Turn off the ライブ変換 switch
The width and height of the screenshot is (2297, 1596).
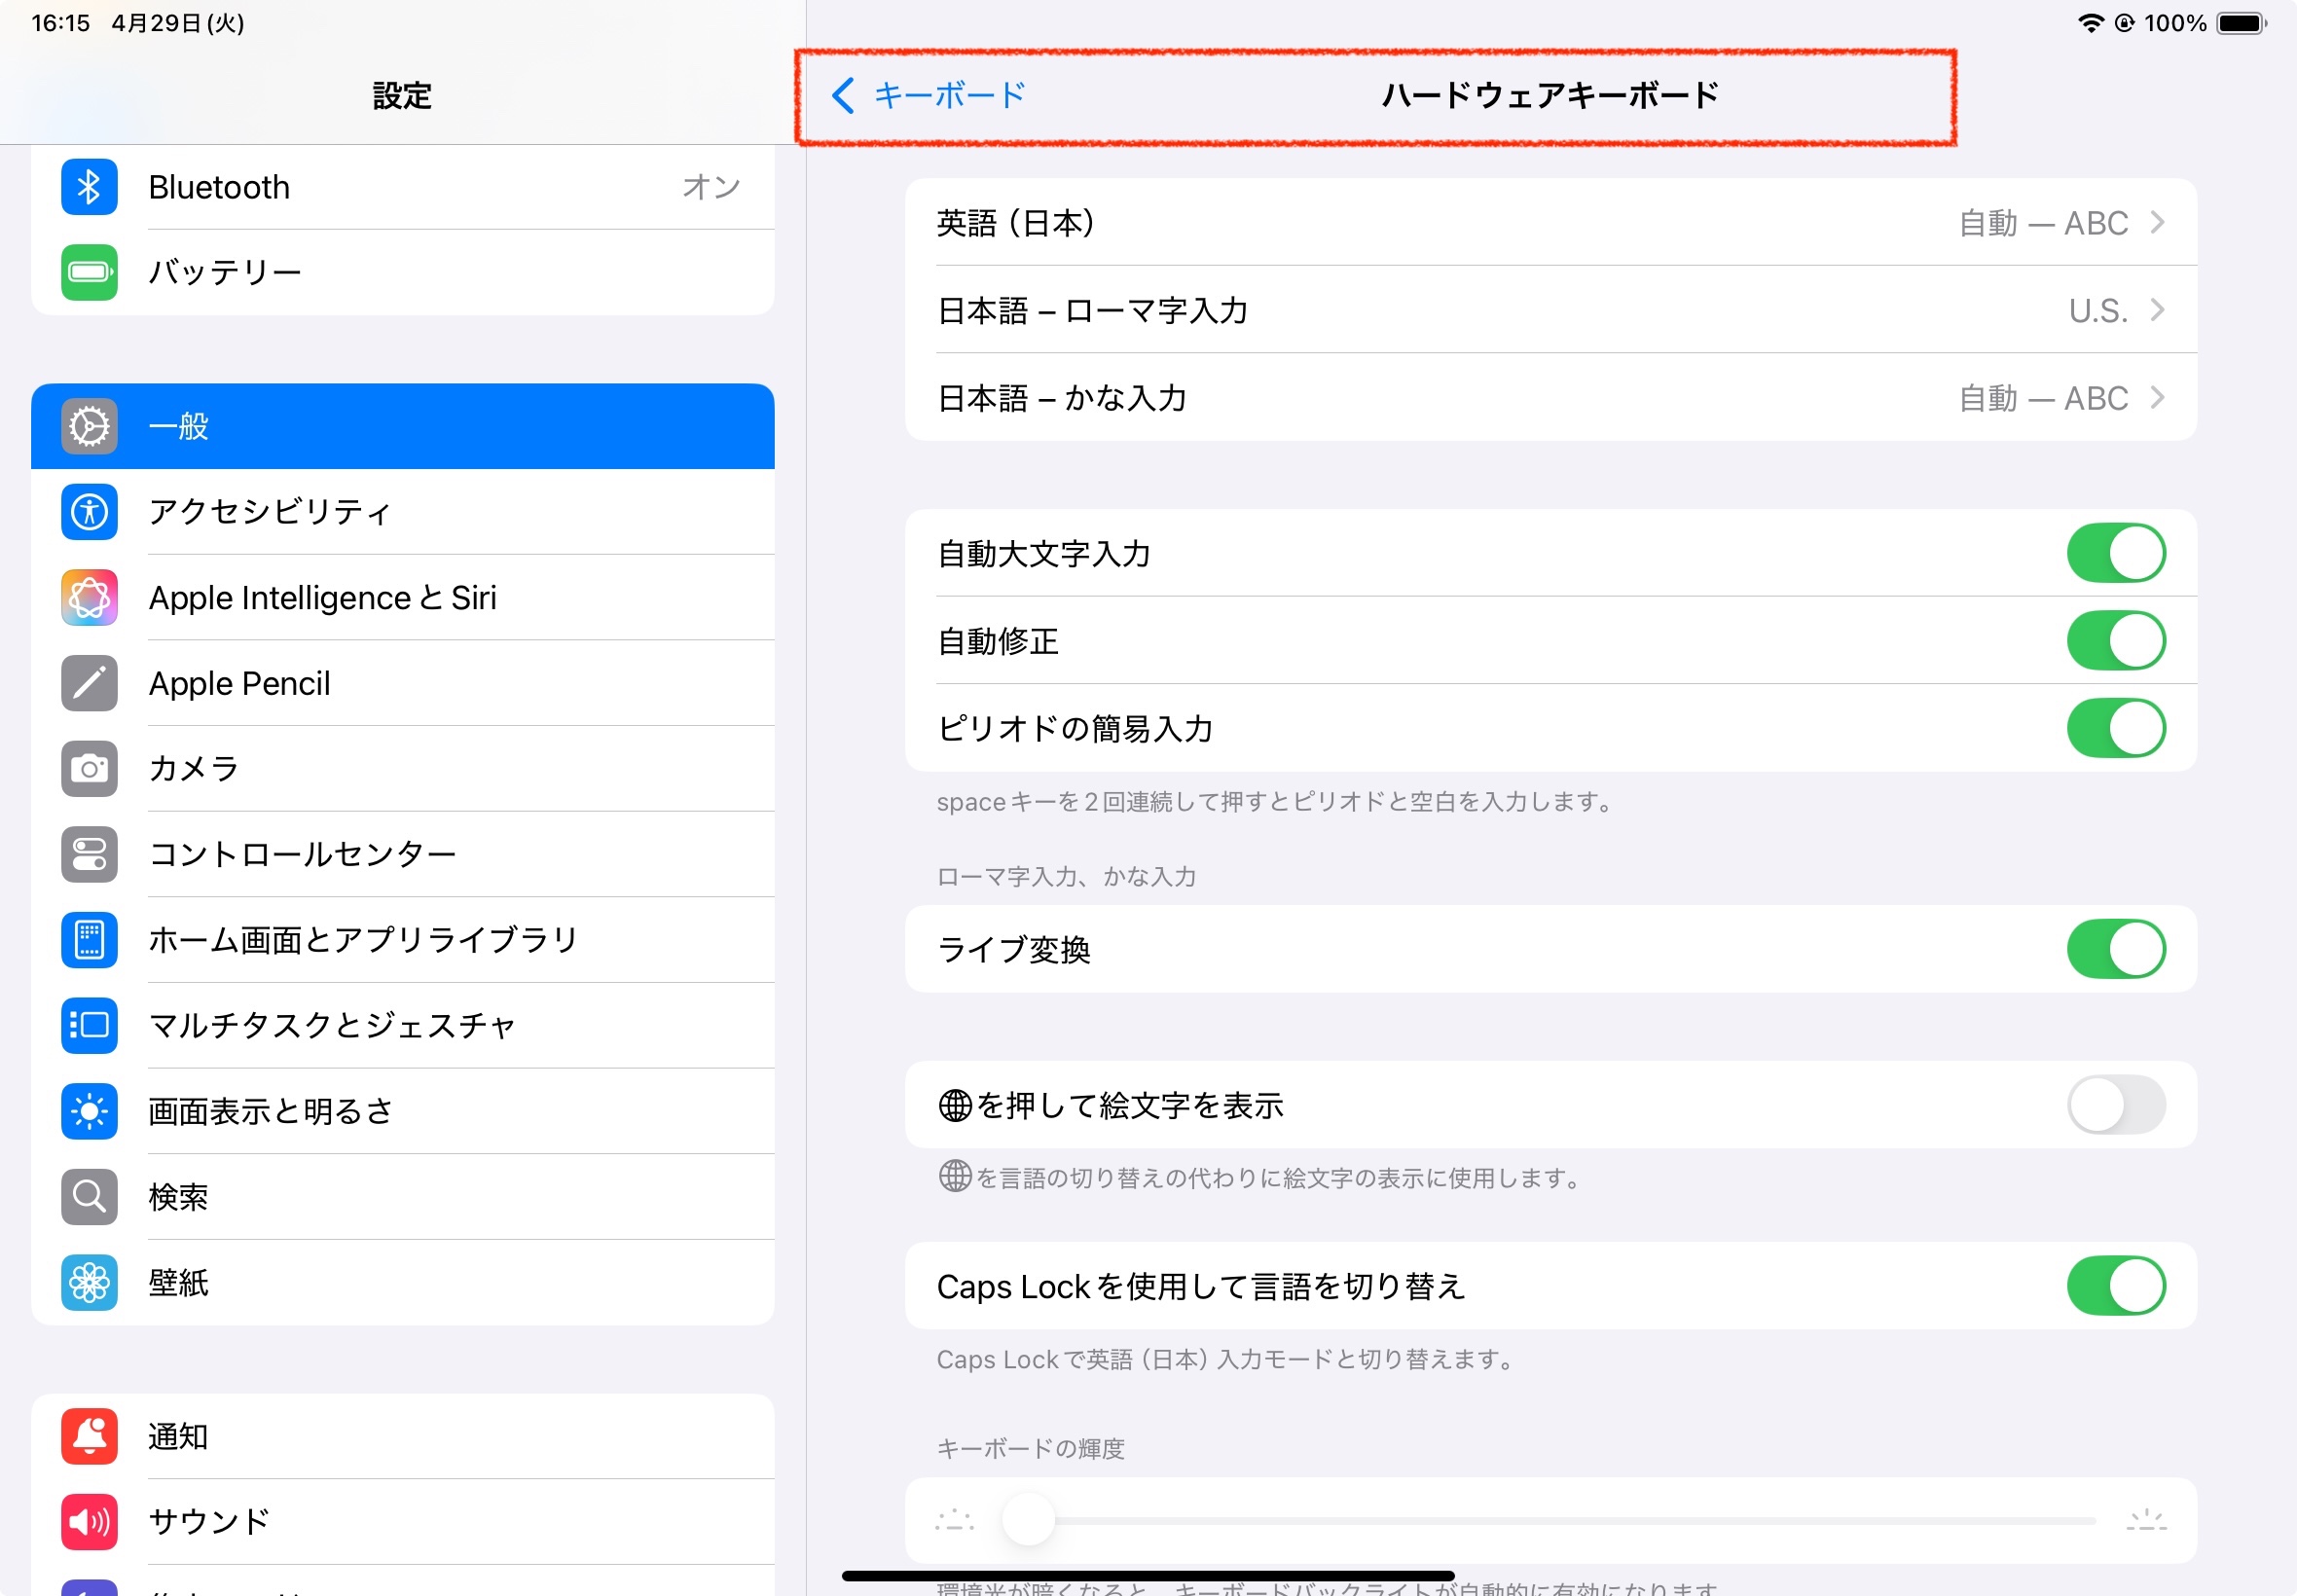tap(2115, 949)
